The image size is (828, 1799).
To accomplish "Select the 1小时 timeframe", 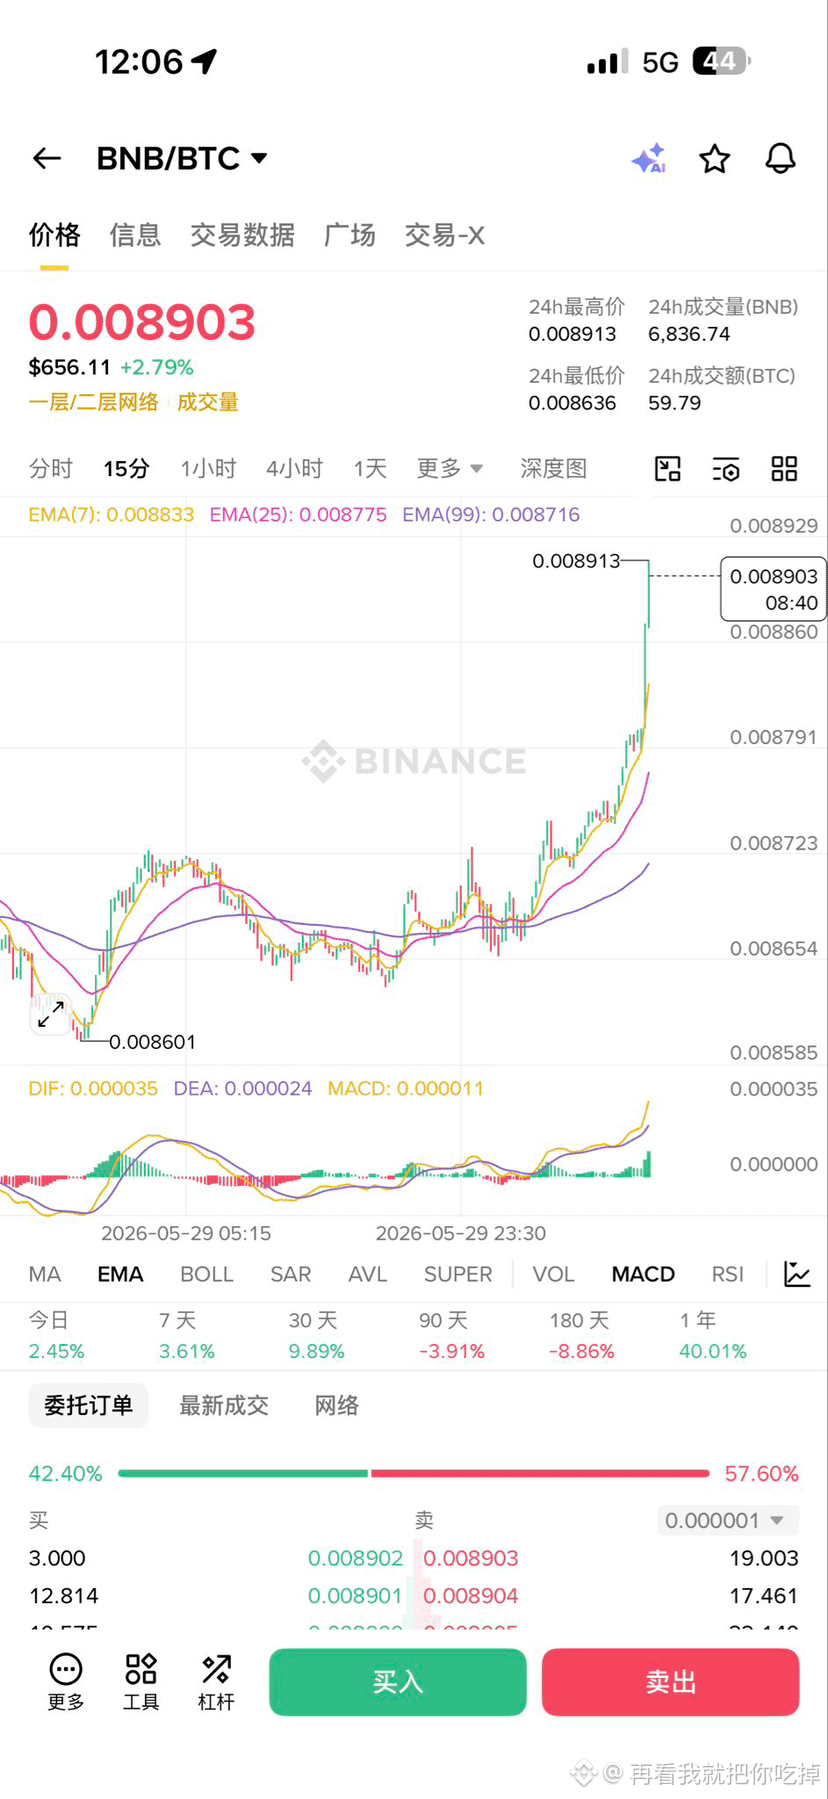I will click(x=208, y=468).
